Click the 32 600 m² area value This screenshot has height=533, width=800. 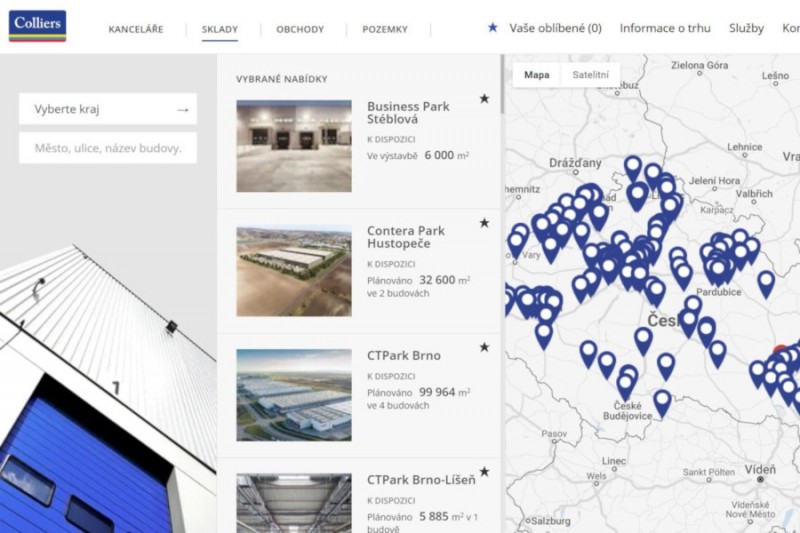444,280
